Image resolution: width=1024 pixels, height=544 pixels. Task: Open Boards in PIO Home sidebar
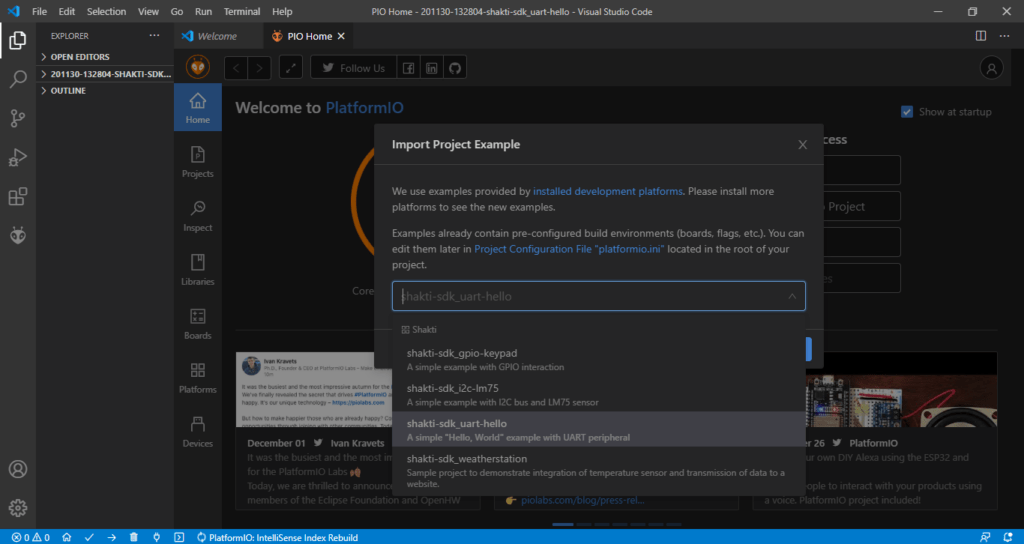197,324
